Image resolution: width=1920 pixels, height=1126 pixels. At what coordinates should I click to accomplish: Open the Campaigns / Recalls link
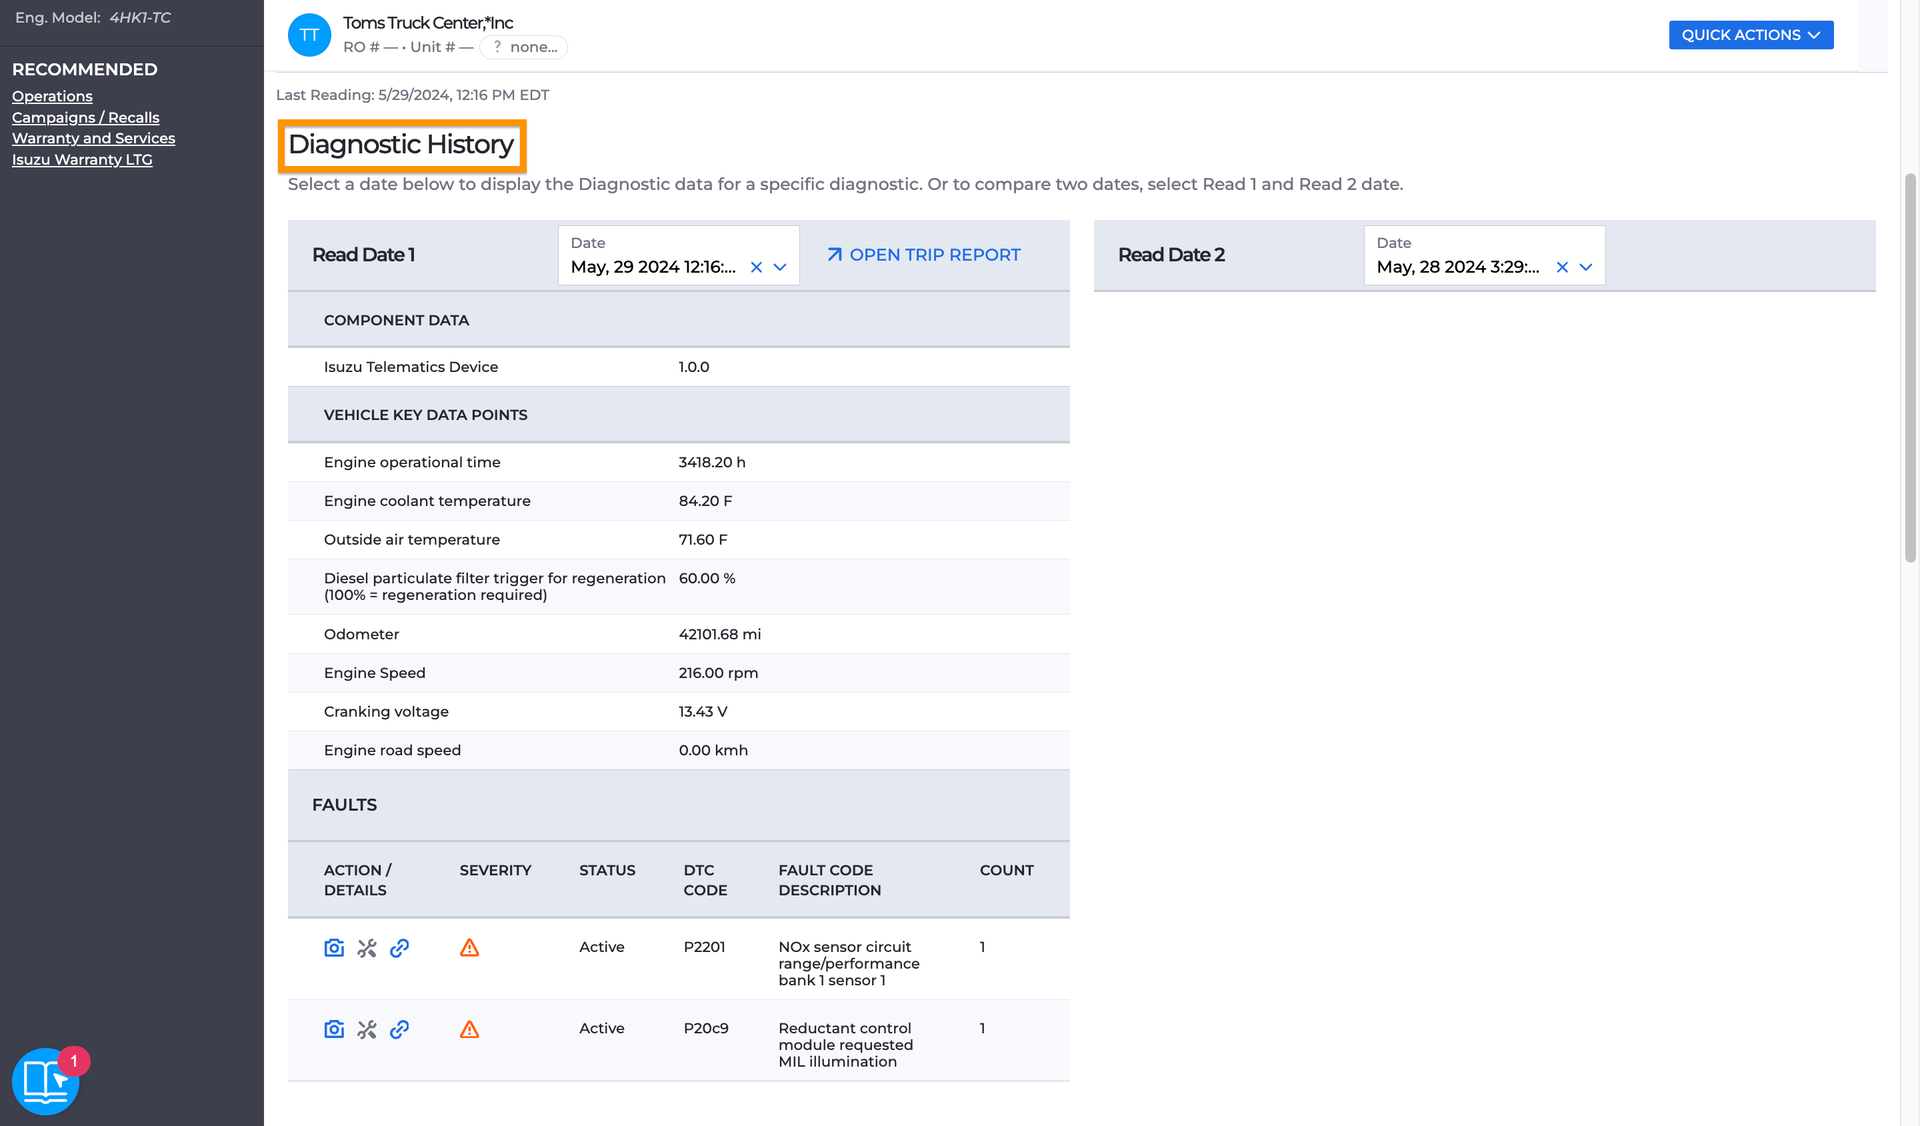click(85, 117)
